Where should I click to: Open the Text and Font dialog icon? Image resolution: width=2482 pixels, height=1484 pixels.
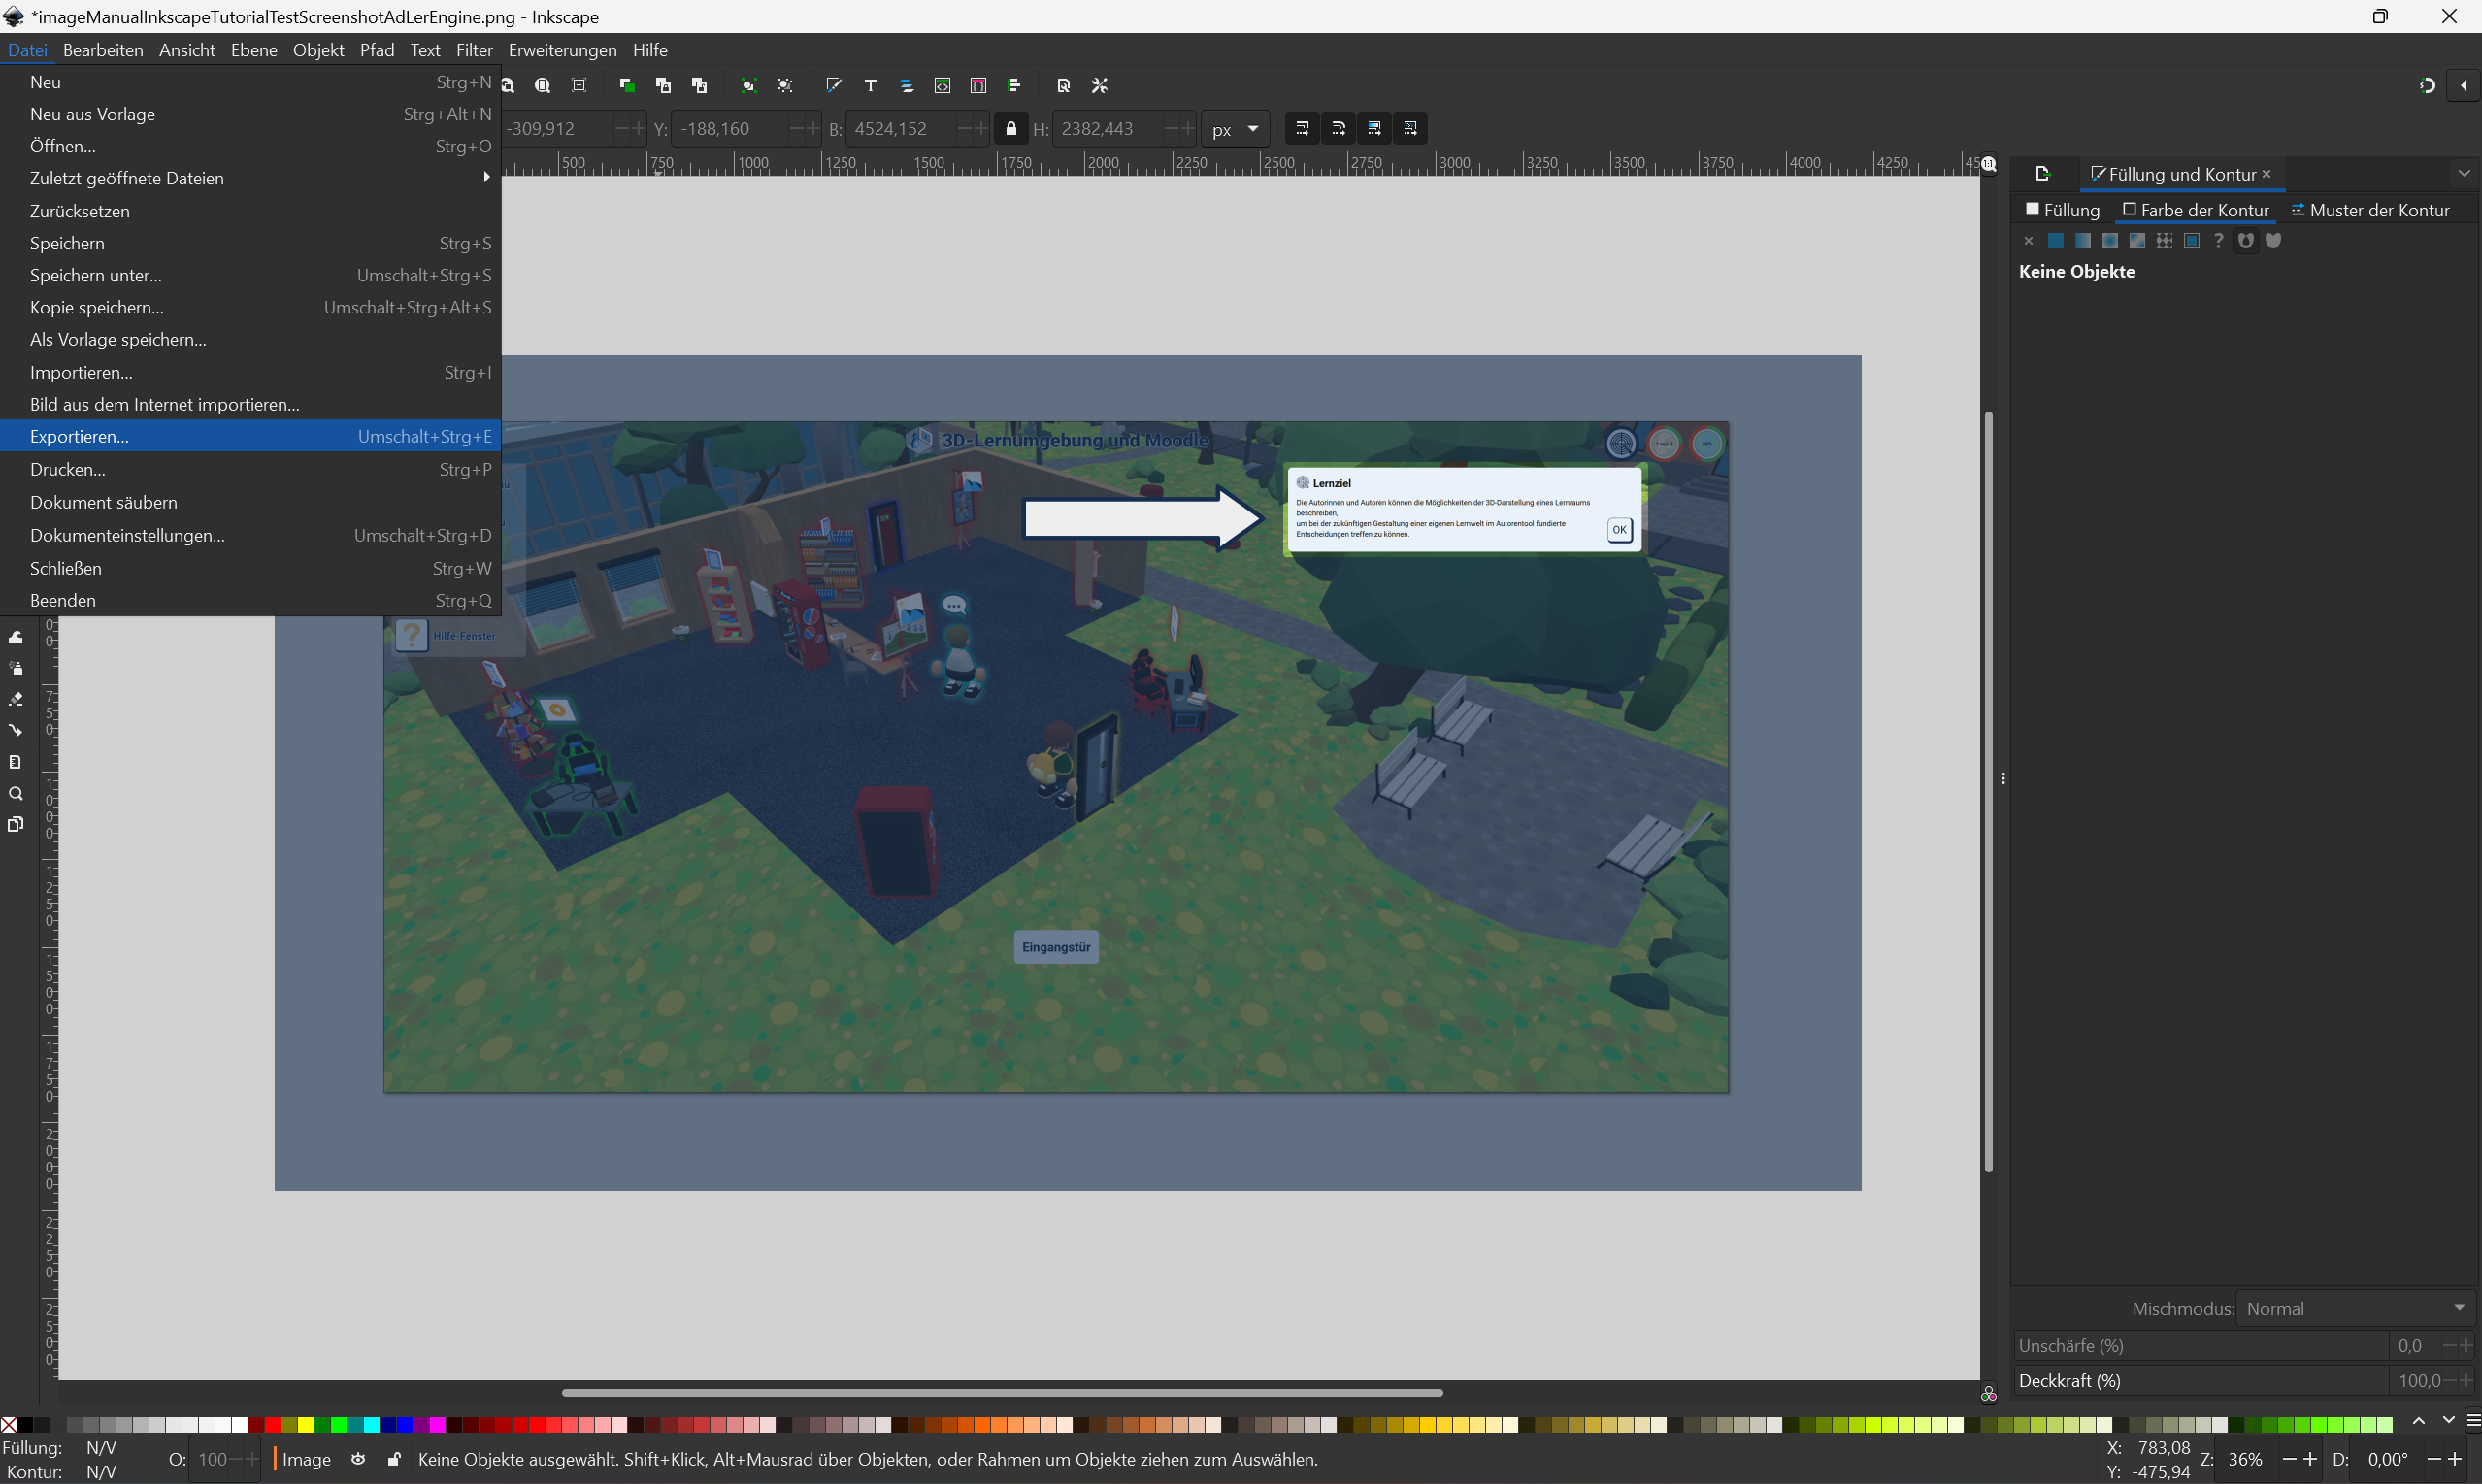click(x=870, y=86)
